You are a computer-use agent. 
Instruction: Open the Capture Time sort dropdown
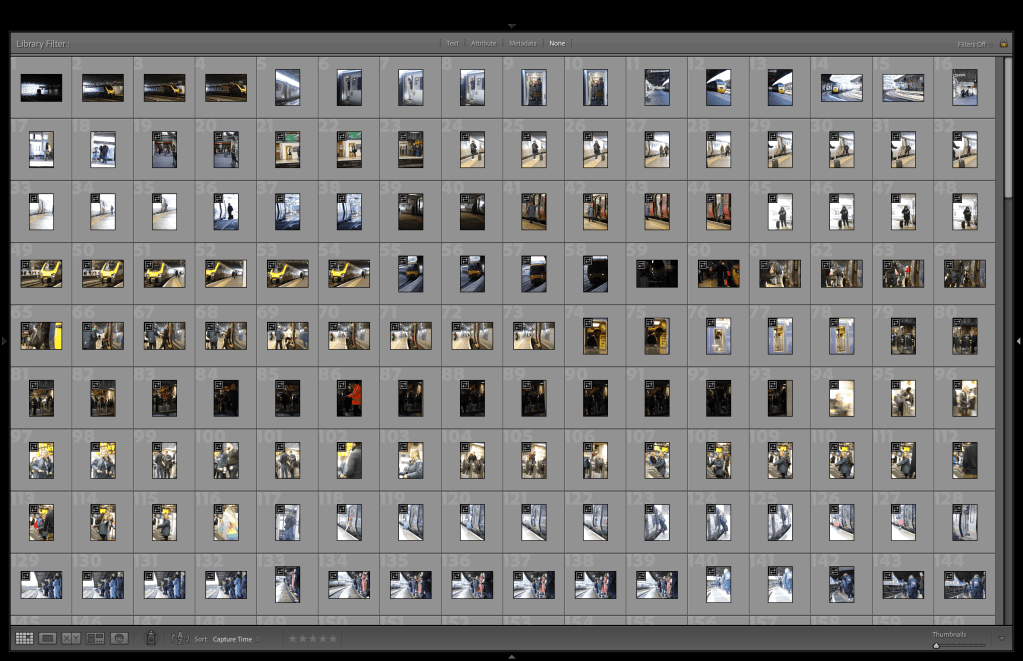[x=235, y=638]
